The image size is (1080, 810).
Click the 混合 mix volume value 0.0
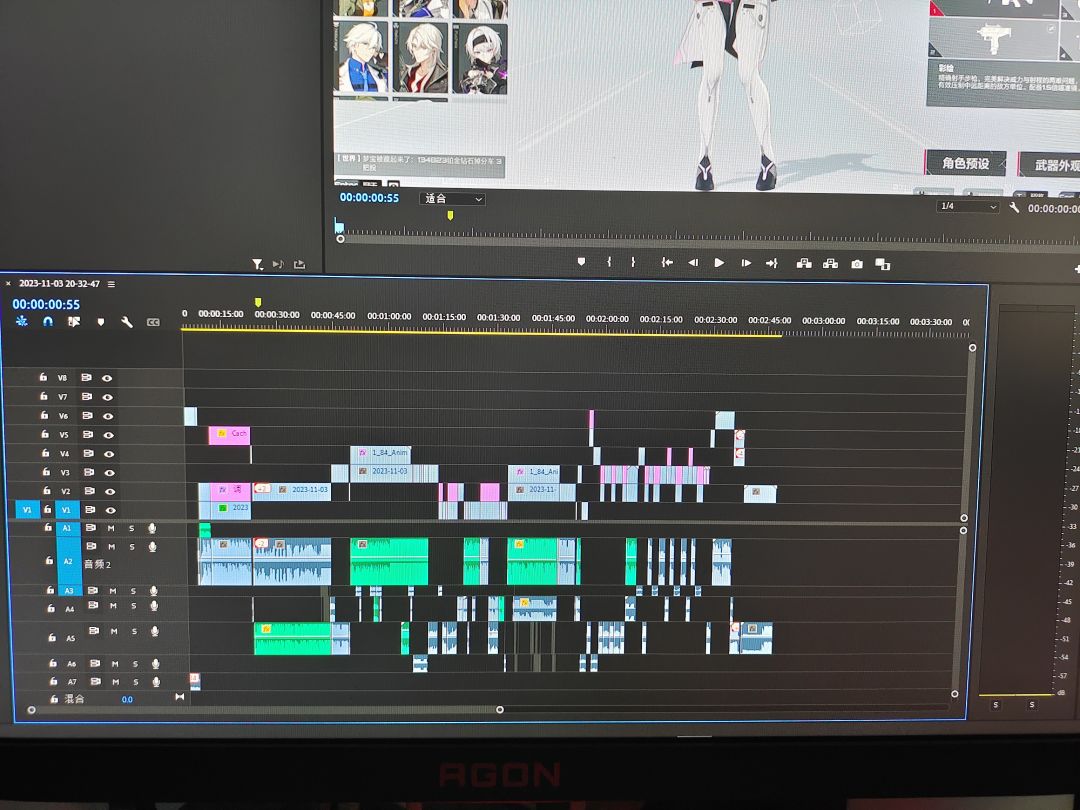(127, 699)
